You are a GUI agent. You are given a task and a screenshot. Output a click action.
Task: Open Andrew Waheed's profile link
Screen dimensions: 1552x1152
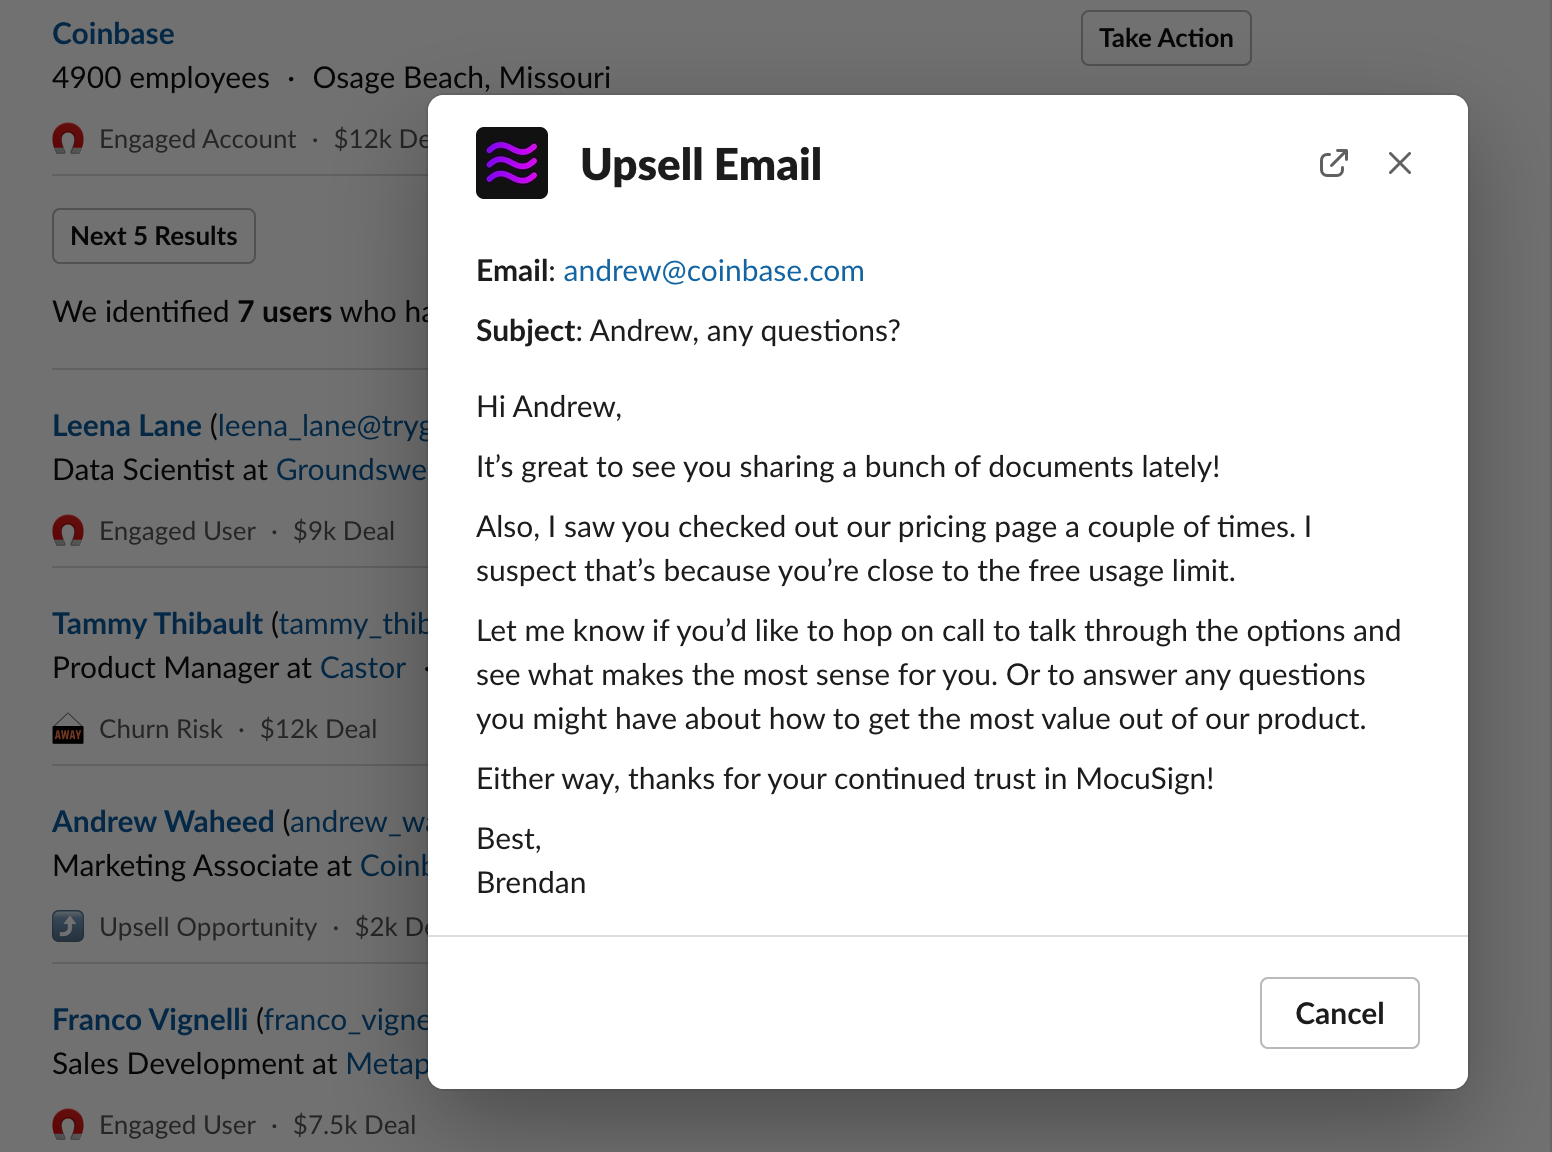tap(163, 822)
